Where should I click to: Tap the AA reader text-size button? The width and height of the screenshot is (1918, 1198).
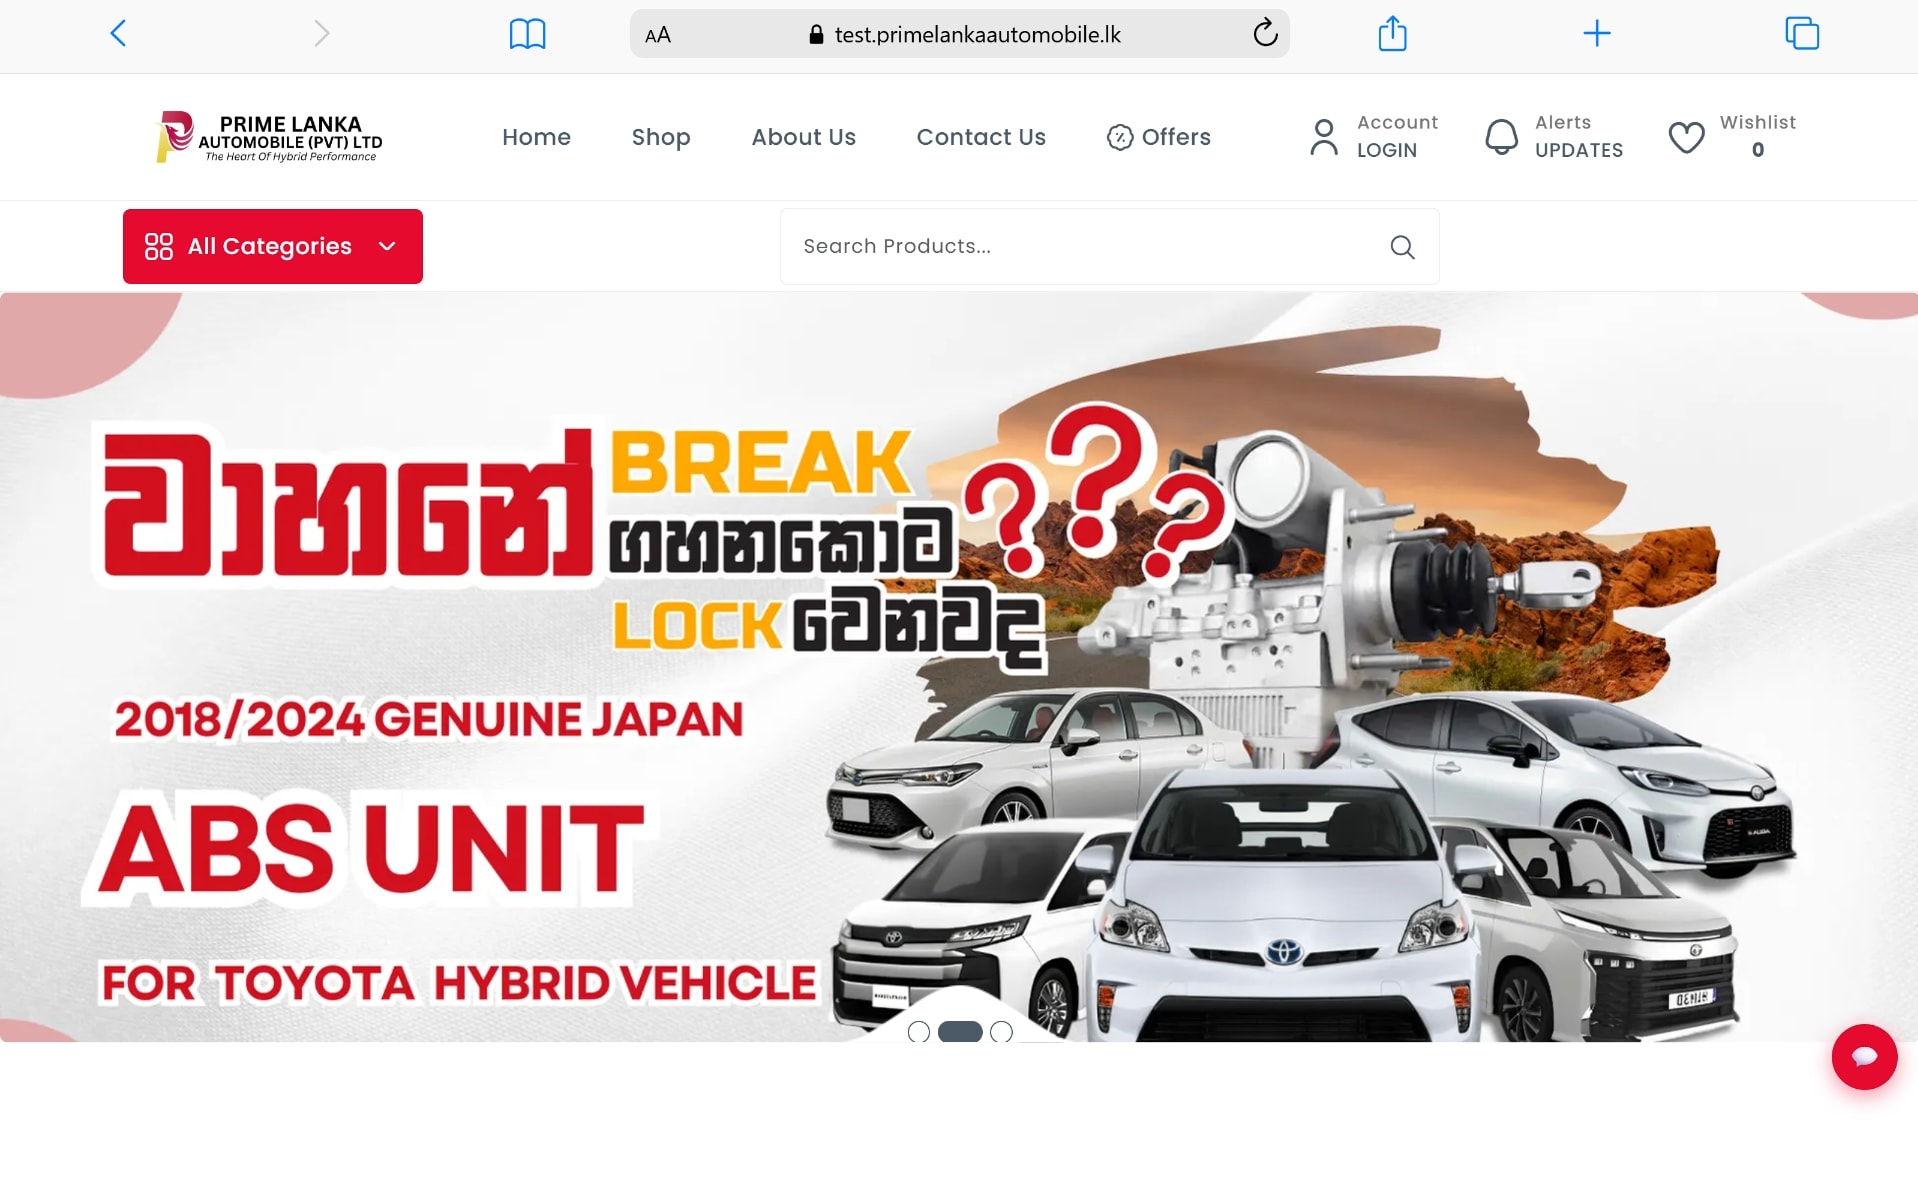point(657,35)
